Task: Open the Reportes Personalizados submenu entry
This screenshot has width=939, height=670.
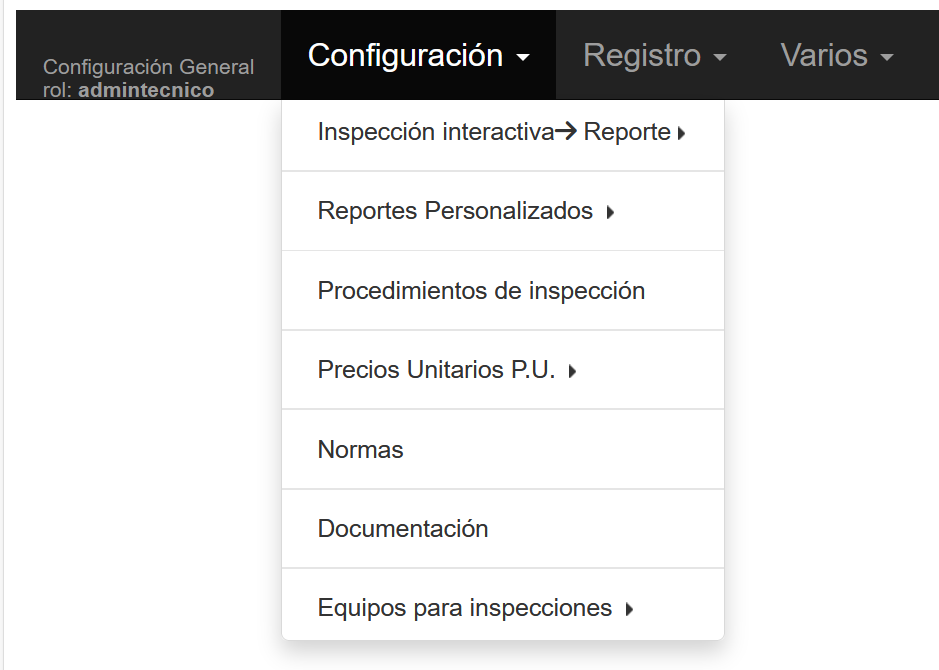Action: point(455,211)
